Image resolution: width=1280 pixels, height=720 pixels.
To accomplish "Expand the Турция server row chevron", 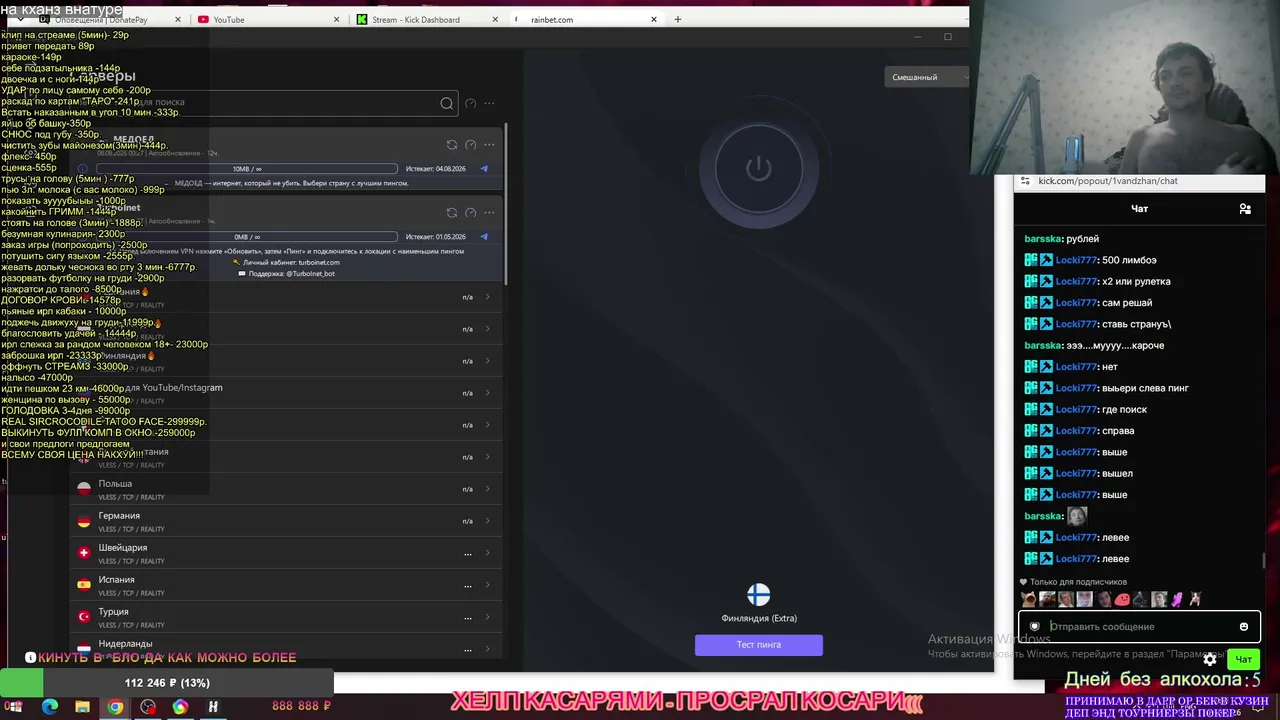I will 488,617.
